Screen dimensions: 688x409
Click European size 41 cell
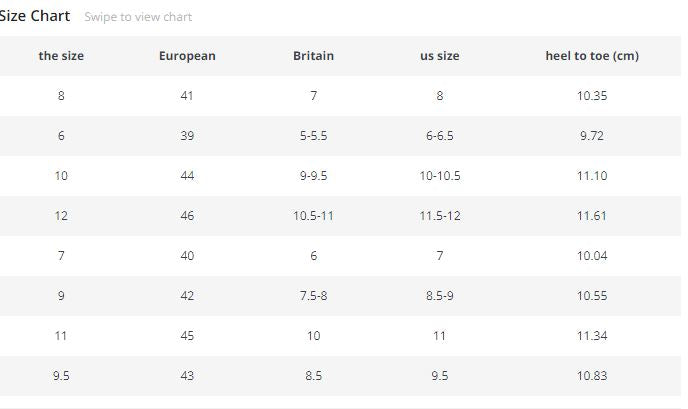(187, 96)
